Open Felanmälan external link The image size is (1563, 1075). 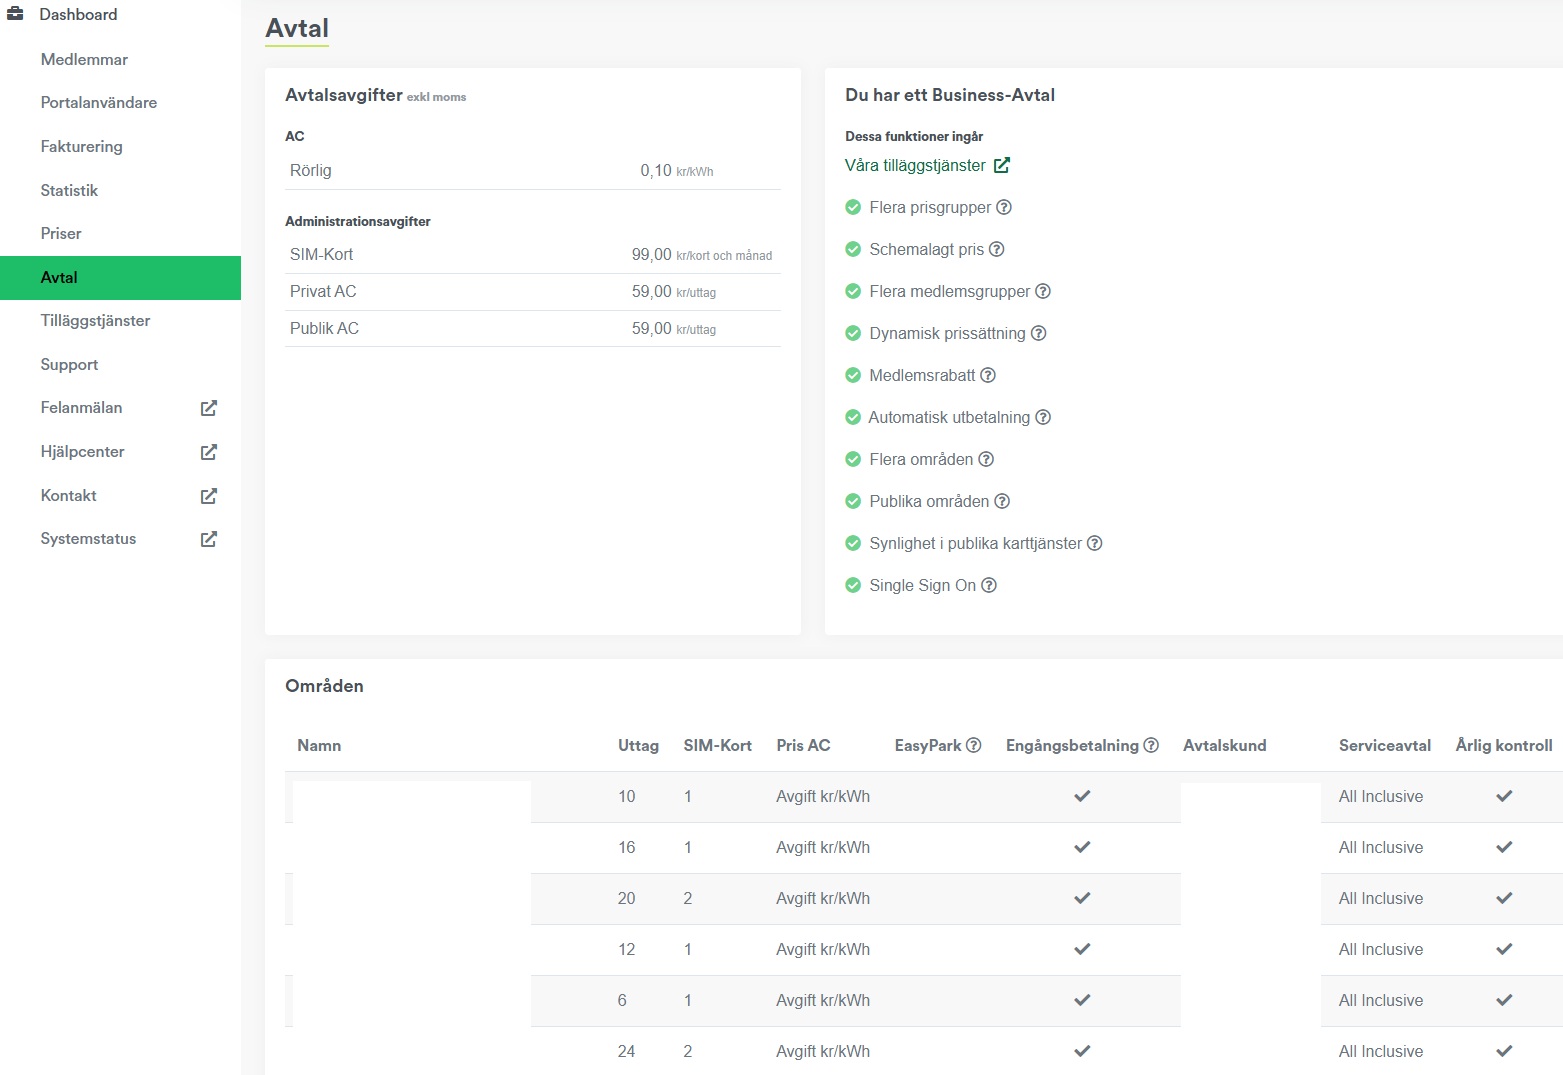pyautogui.click(x=208, y=408)
